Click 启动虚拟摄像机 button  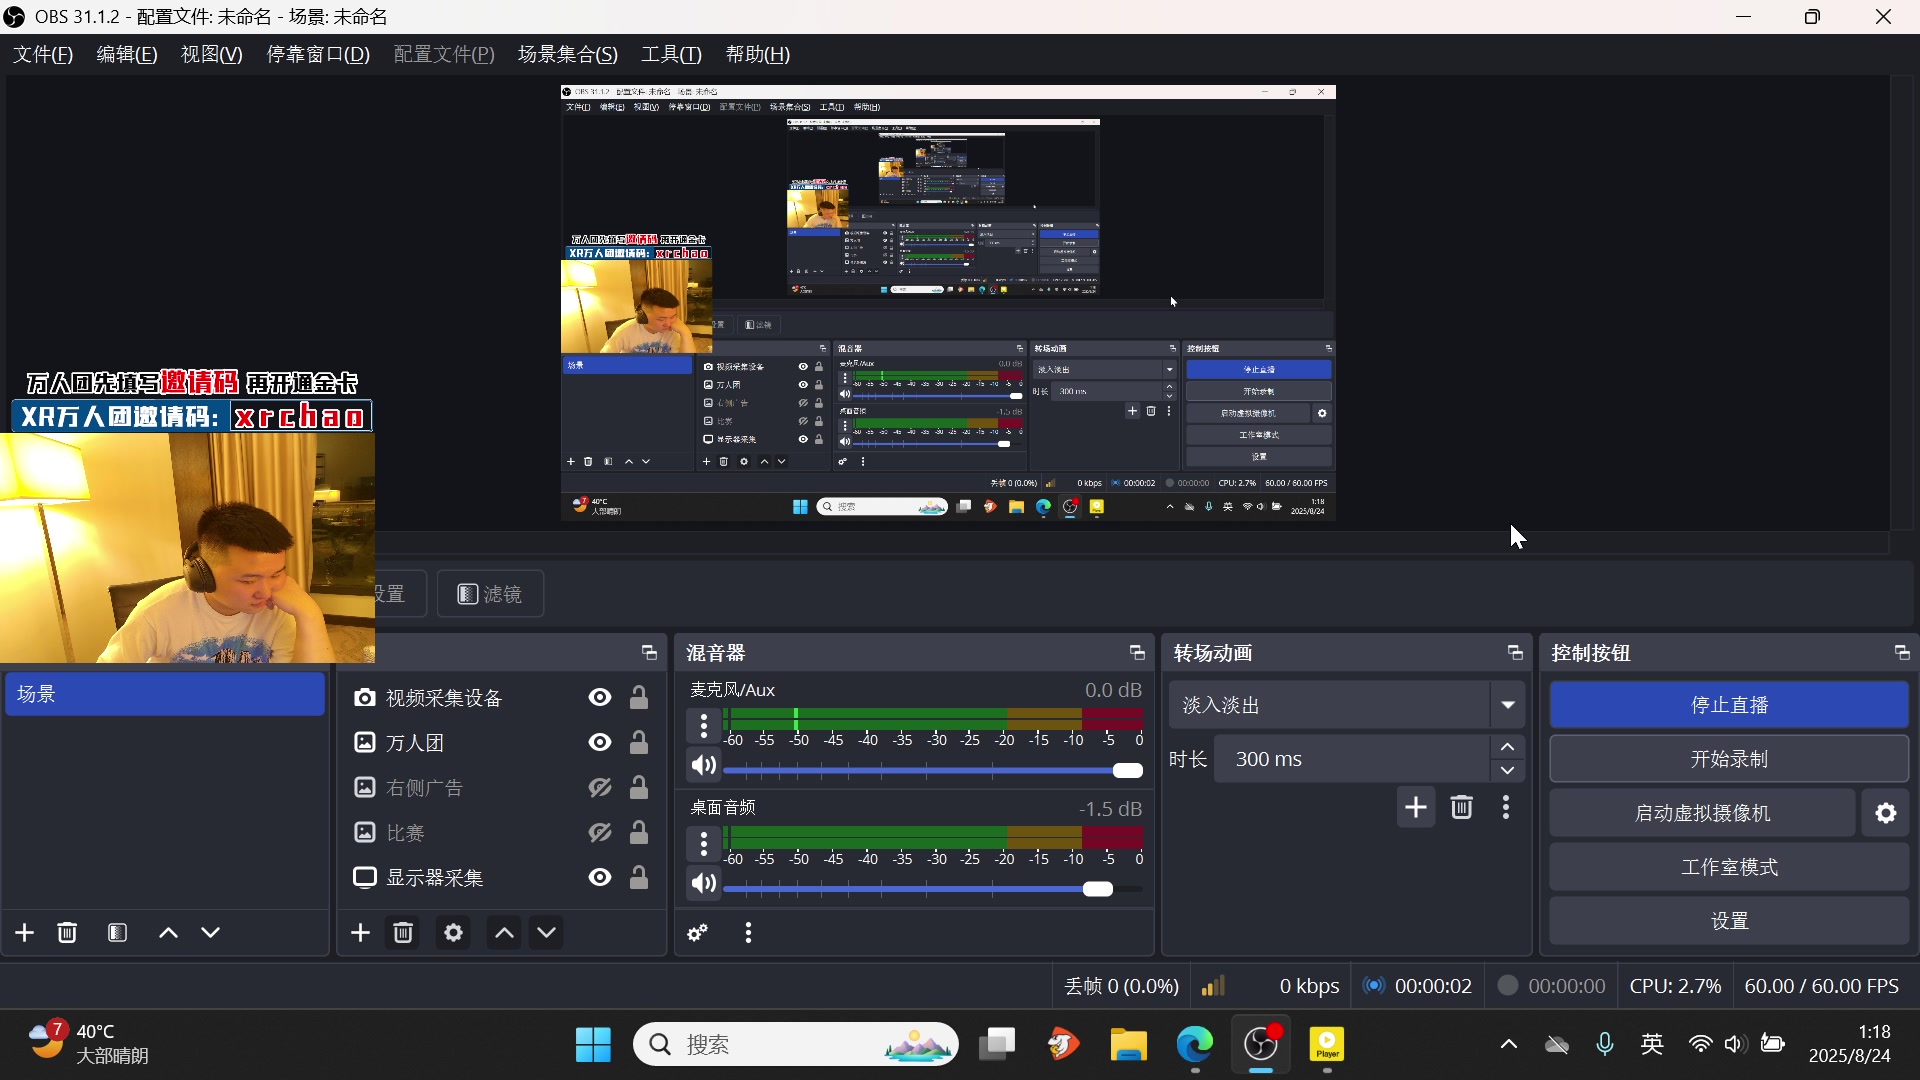pyautogui.click(x=1702, y=814)
